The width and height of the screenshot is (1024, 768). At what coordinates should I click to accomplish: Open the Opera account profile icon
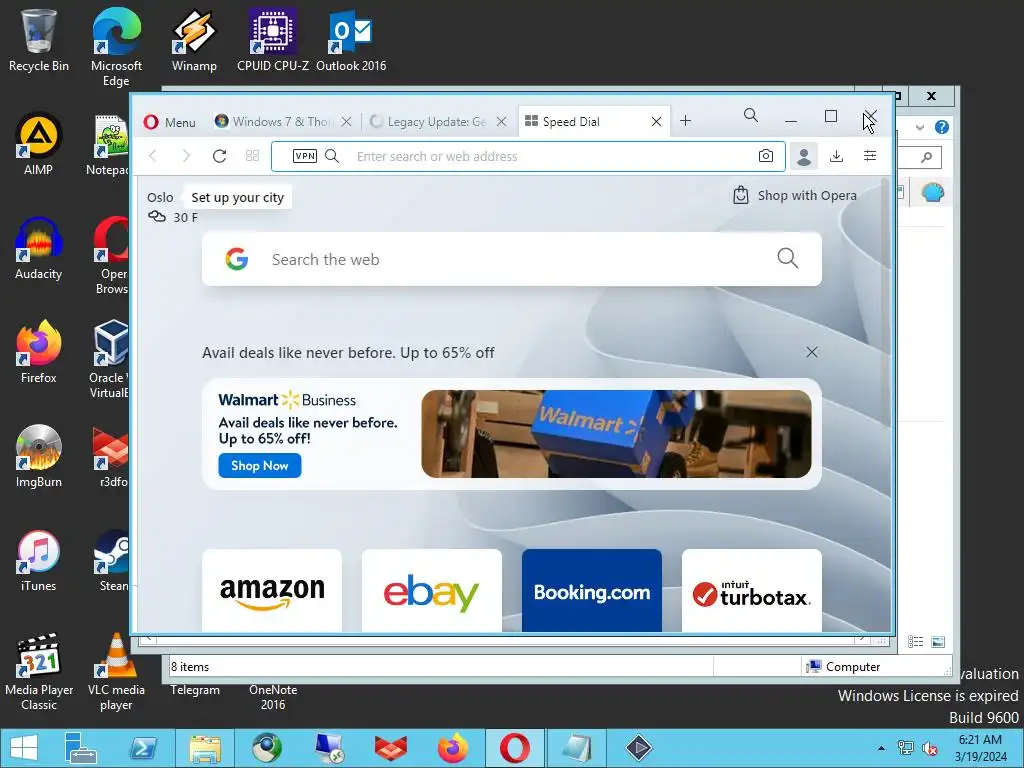(x=804, y=156)
